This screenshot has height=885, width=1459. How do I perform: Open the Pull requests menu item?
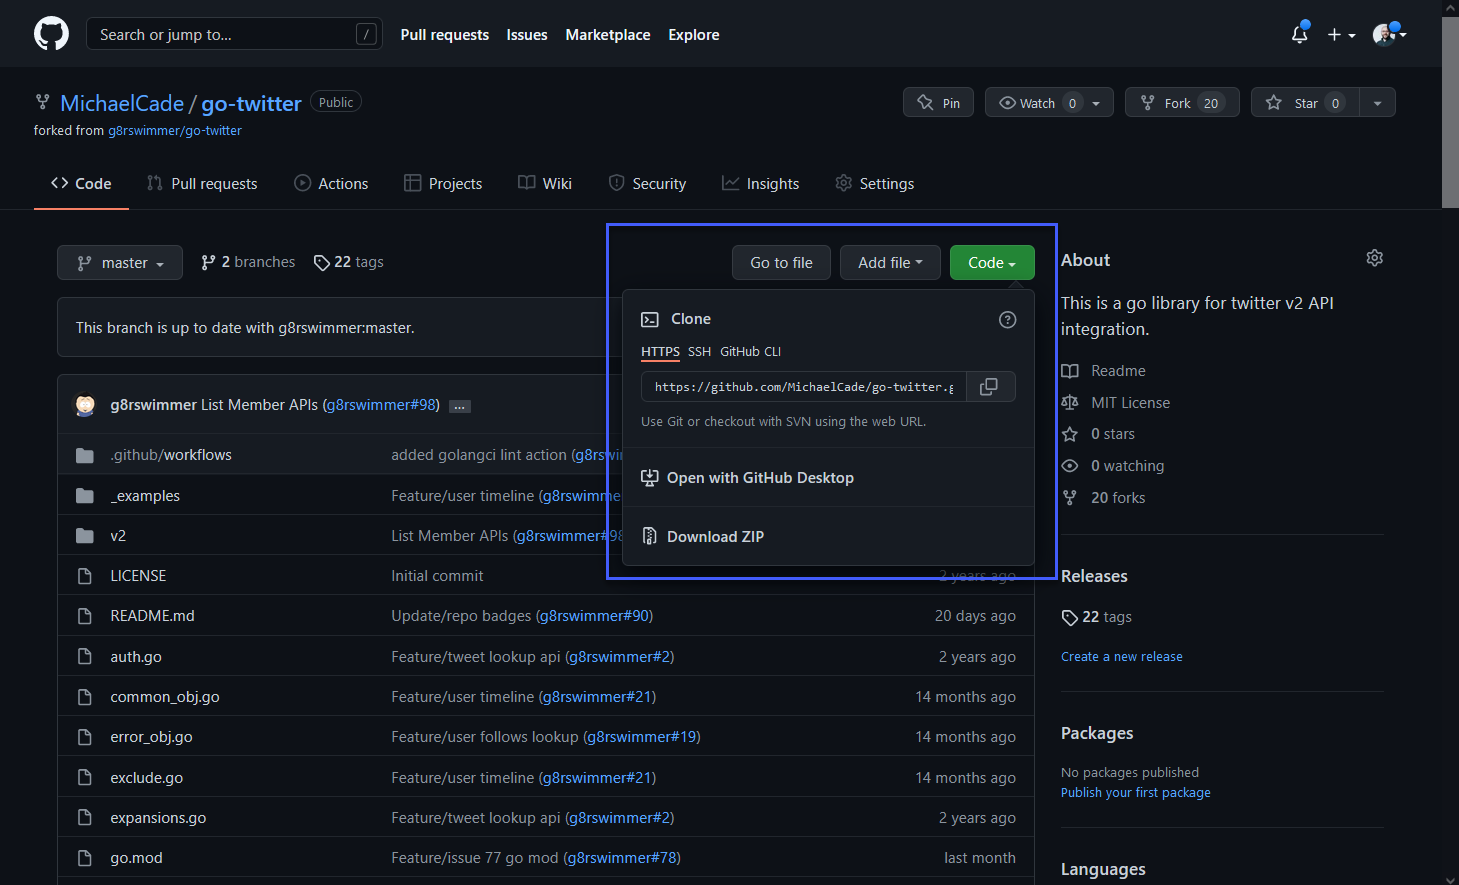coord(444,34)
